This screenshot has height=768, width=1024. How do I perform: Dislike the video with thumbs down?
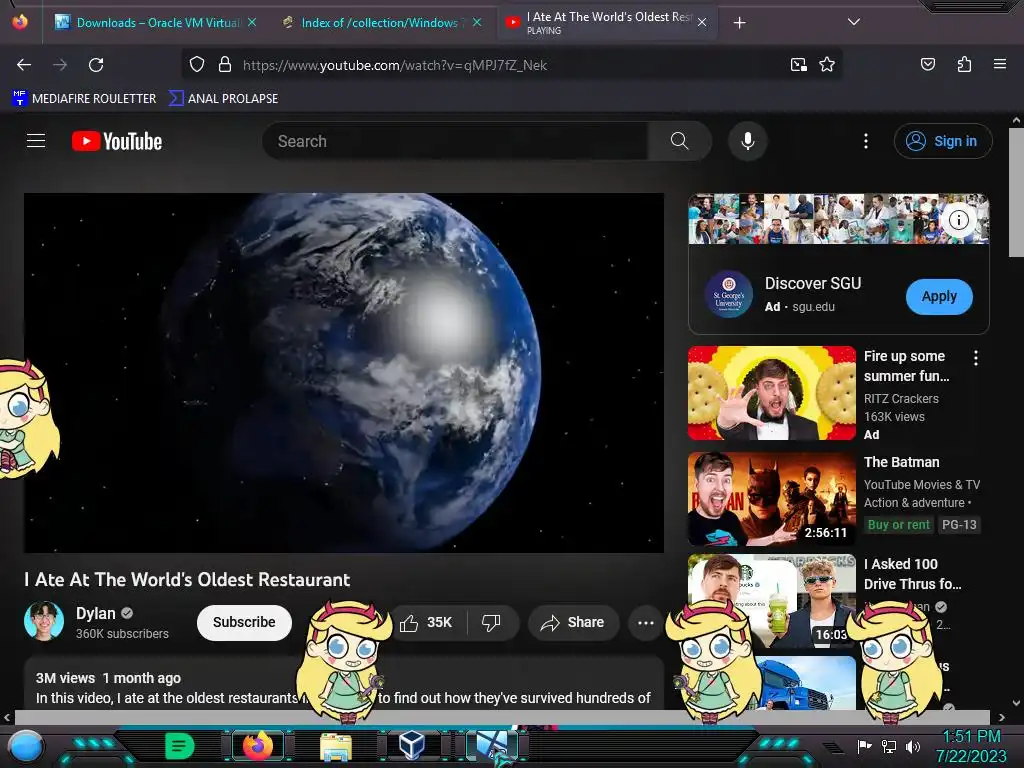point(491,622)
